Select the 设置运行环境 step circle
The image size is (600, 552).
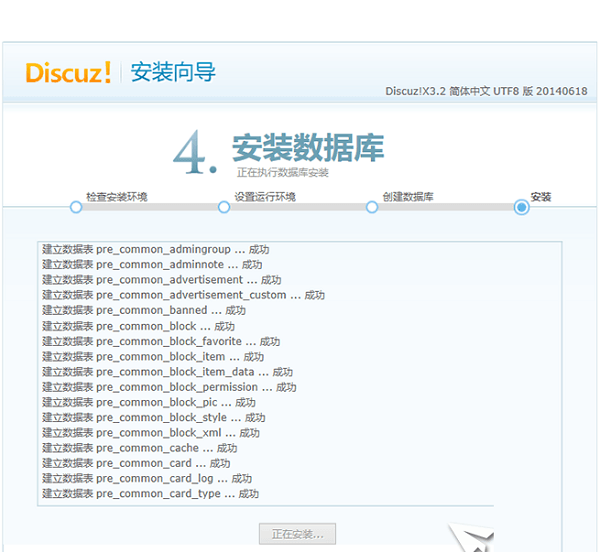pyautogui.click(x=224, y=207)
